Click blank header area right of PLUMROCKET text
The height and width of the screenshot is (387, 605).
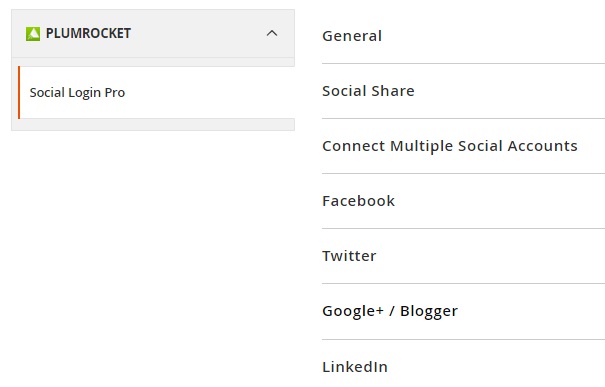click(197, 34)
